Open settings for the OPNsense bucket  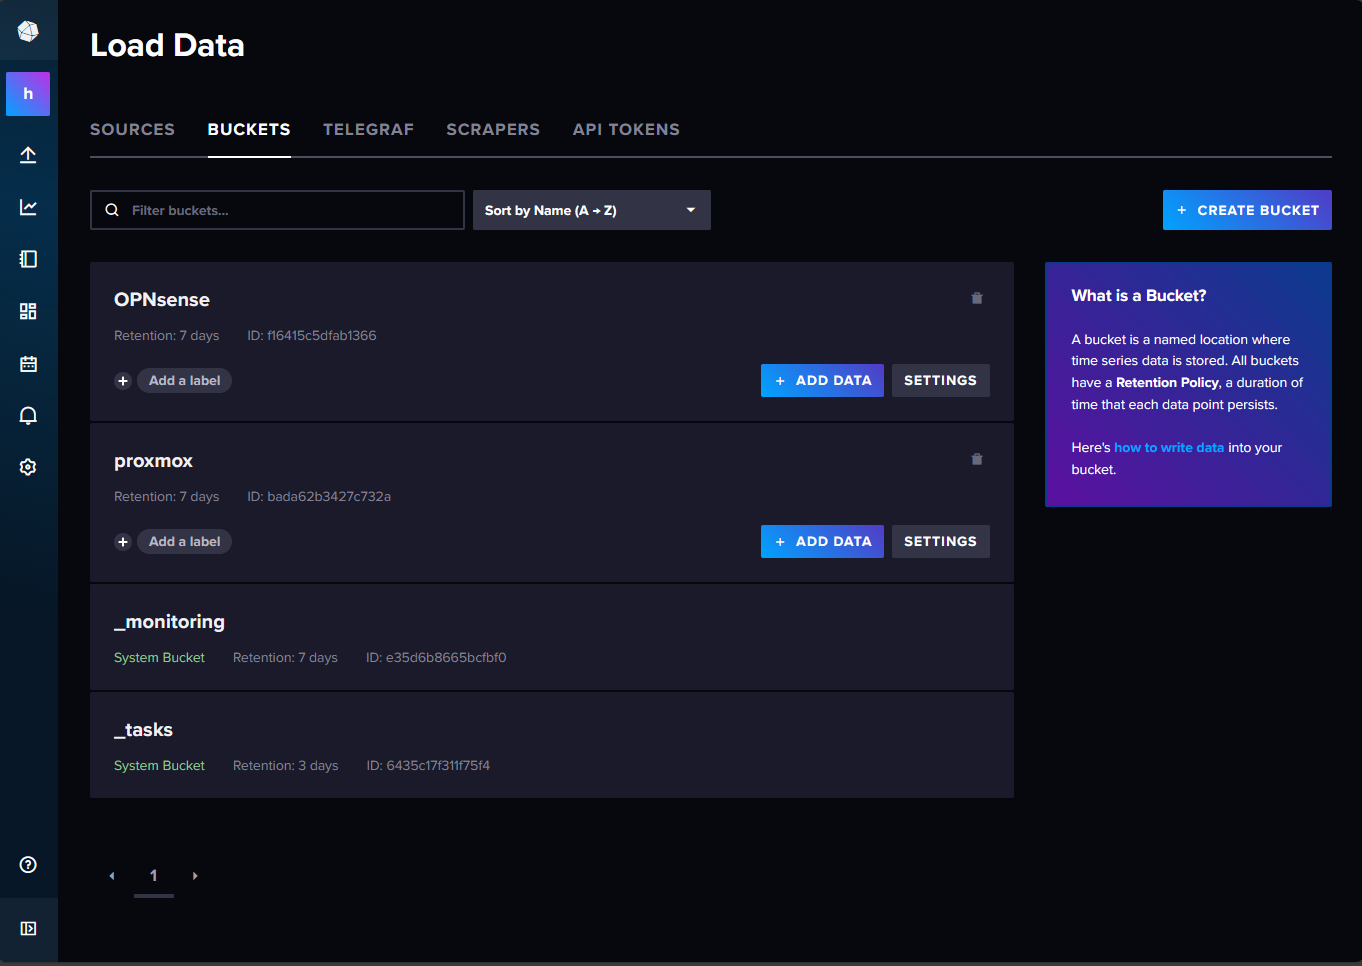[940, 380]
